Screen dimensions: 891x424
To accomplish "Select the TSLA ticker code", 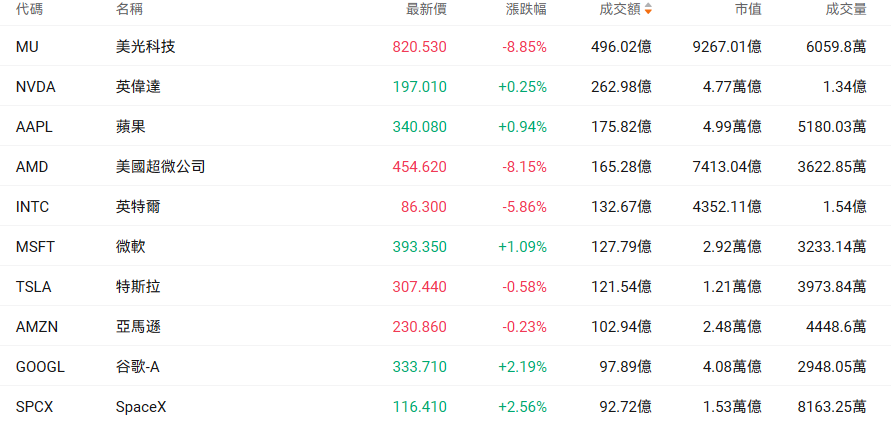I will tap(34, 287).
